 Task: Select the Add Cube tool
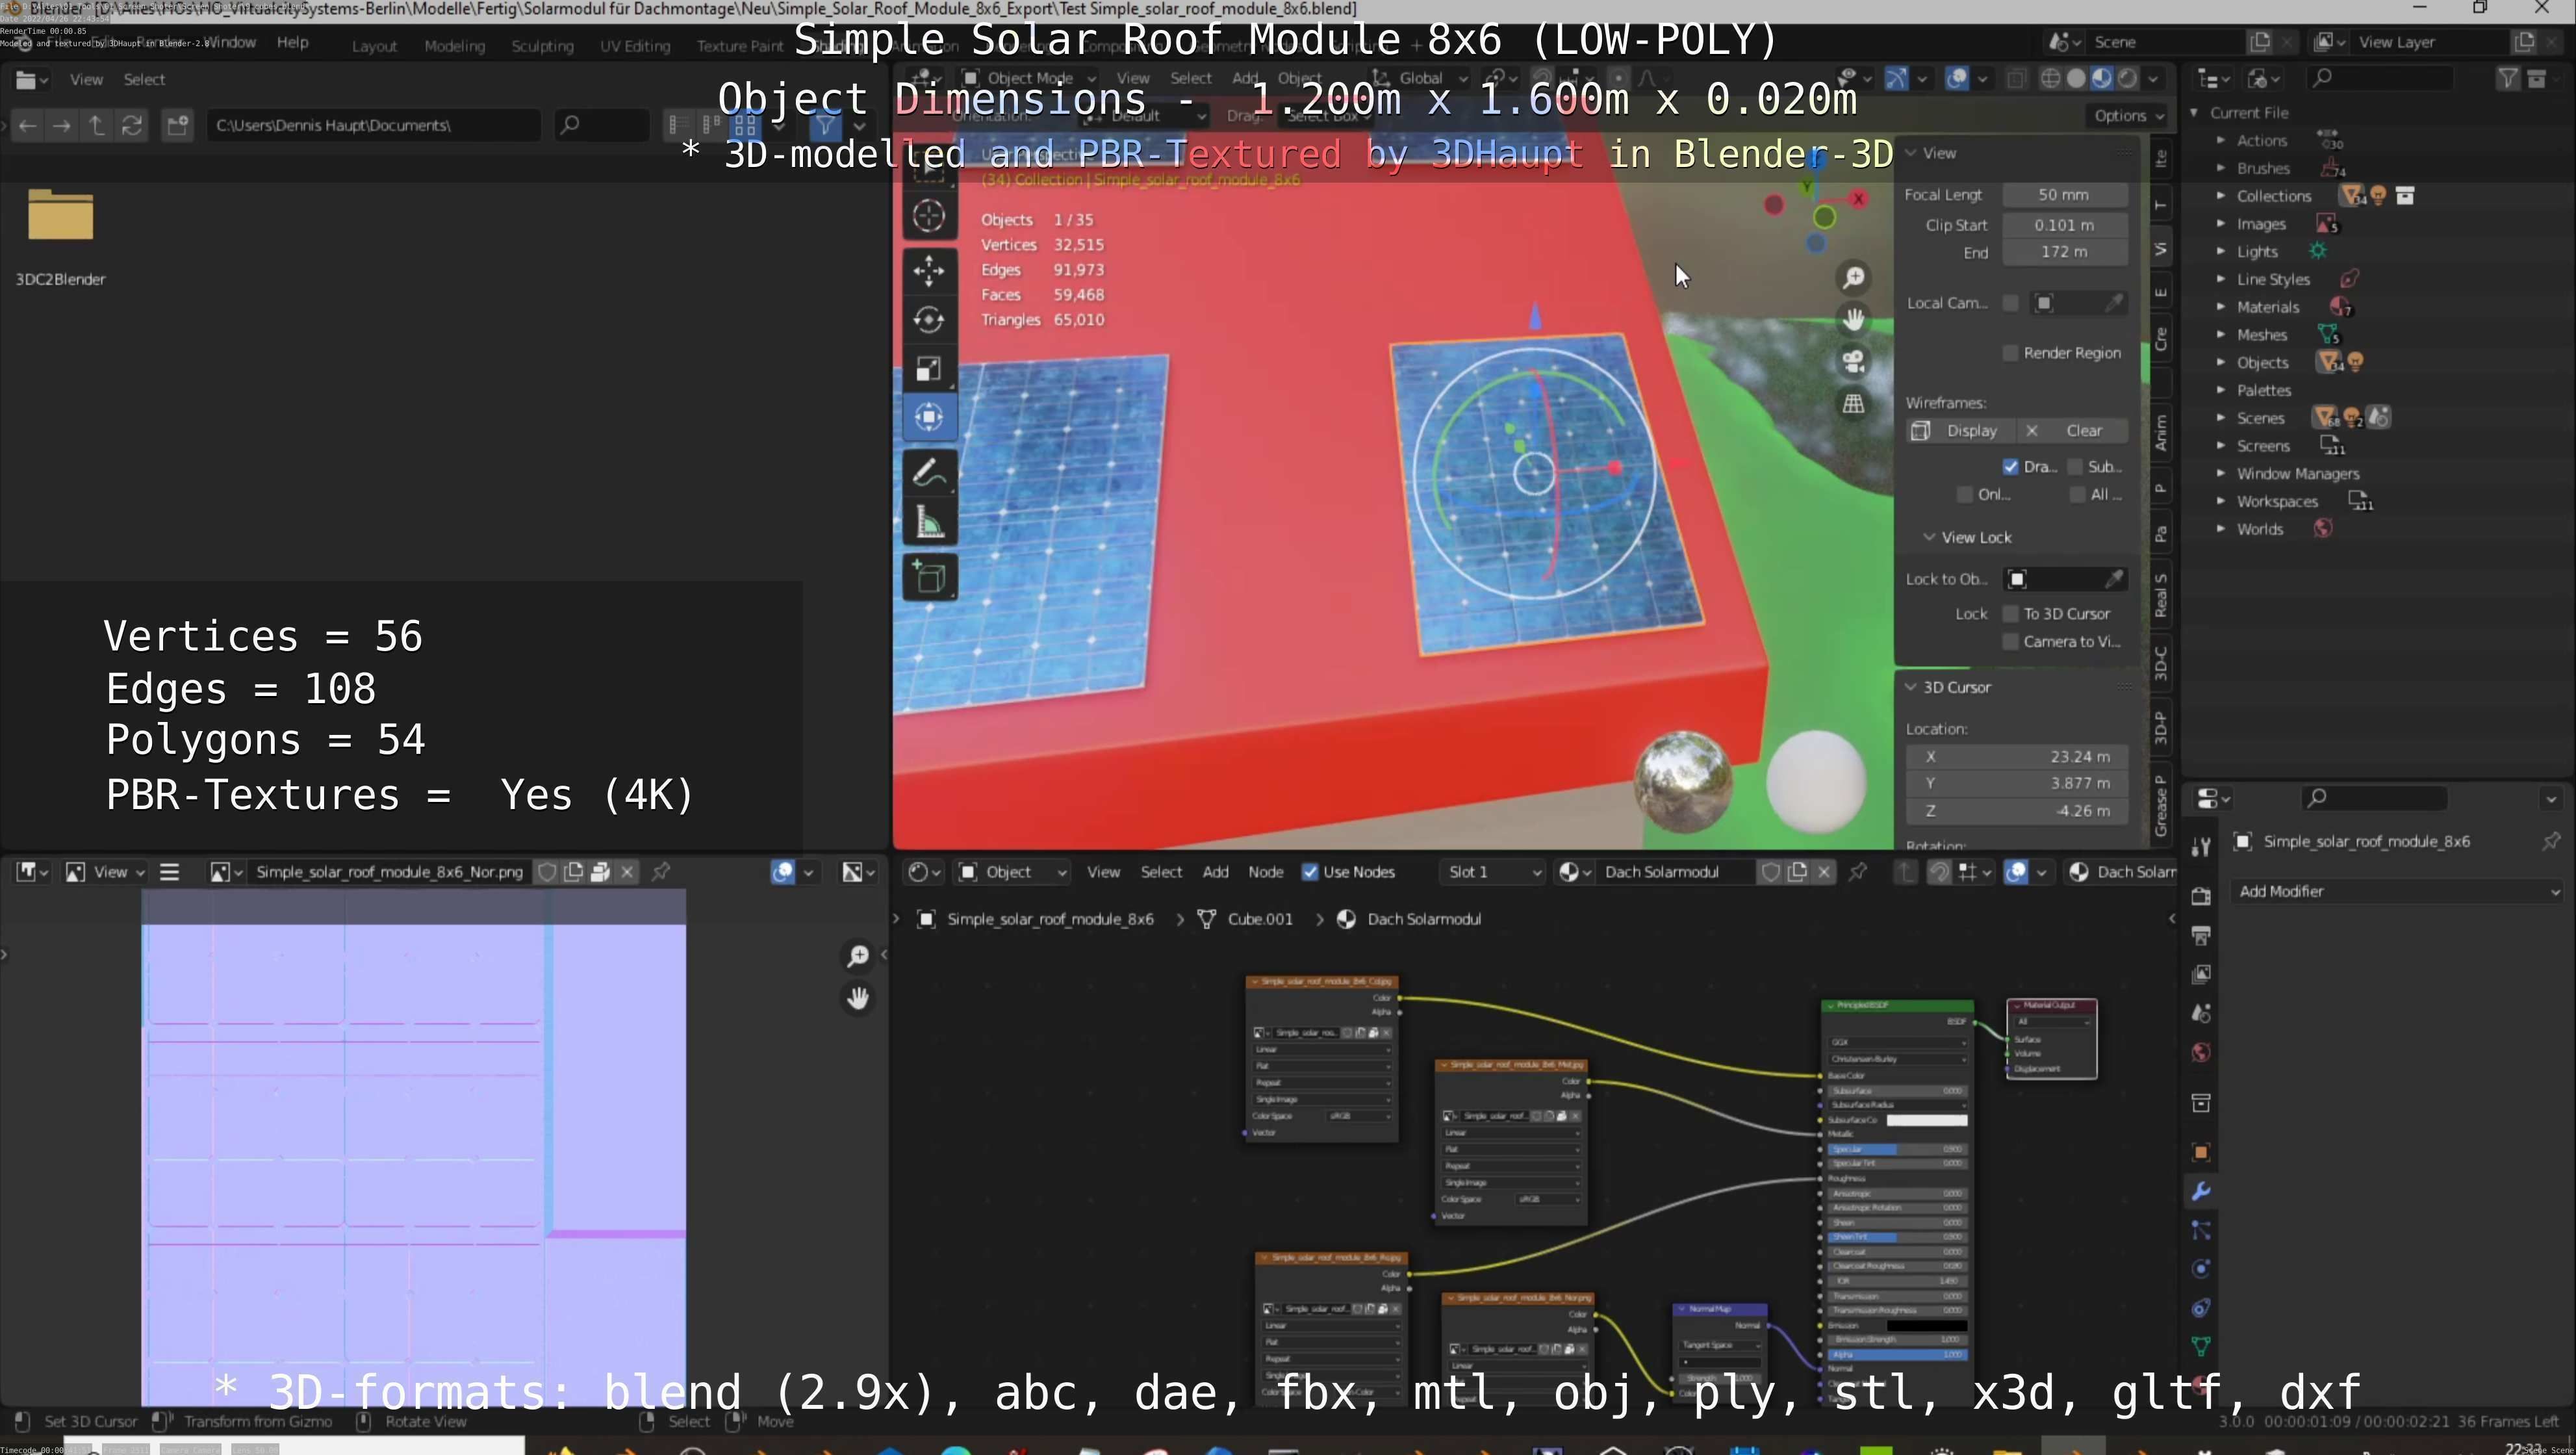(929, 578)
